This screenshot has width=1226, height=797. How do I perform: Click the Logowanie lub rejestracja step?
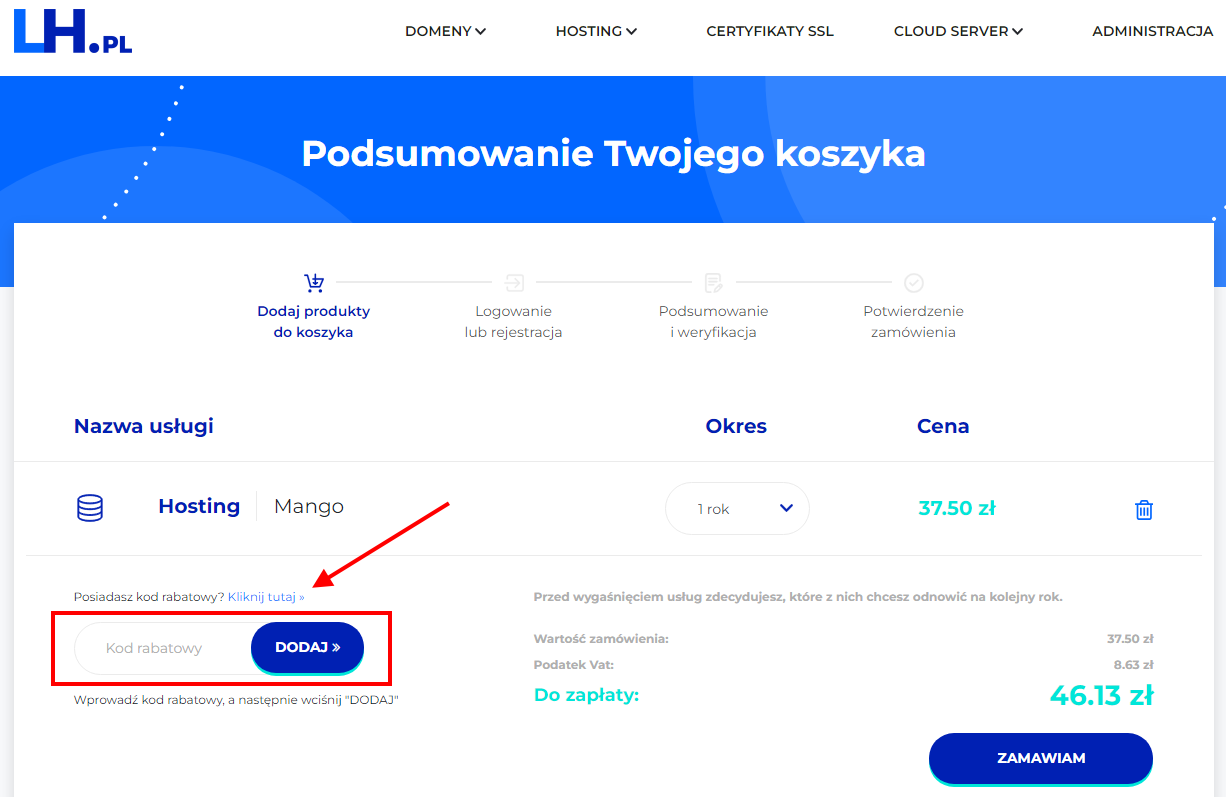click(513, 322)
